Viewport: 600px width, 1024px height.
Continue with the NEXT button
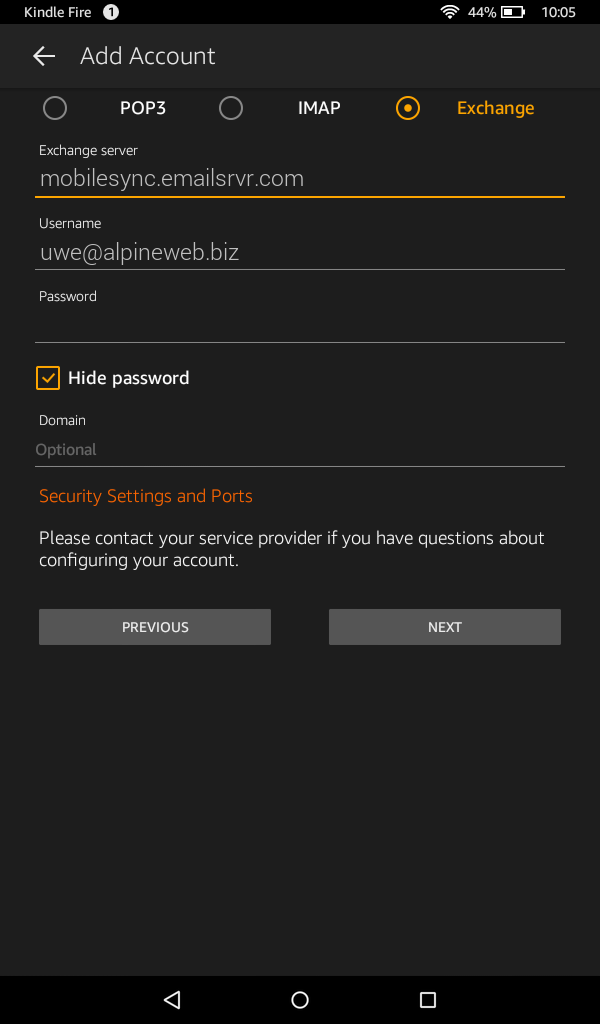tap(445, 627)
